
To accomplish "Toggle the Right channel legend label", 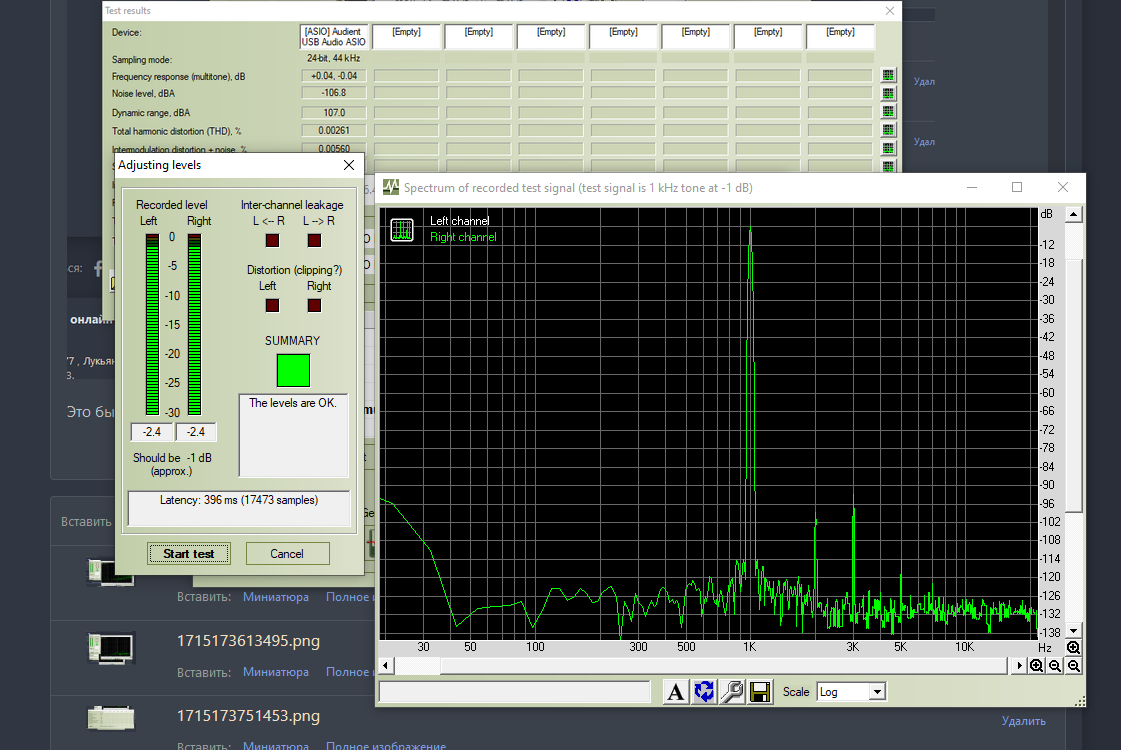I will [462, 237].
